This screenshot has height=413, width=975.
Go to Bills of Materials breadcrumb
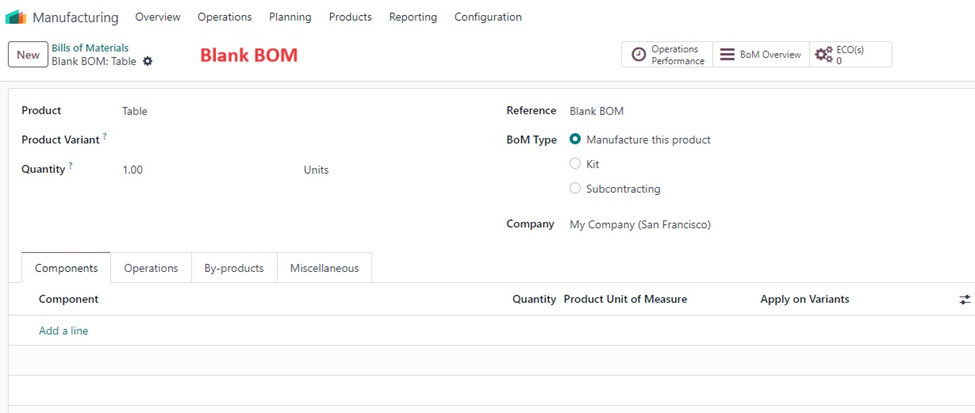pos(90,48)
